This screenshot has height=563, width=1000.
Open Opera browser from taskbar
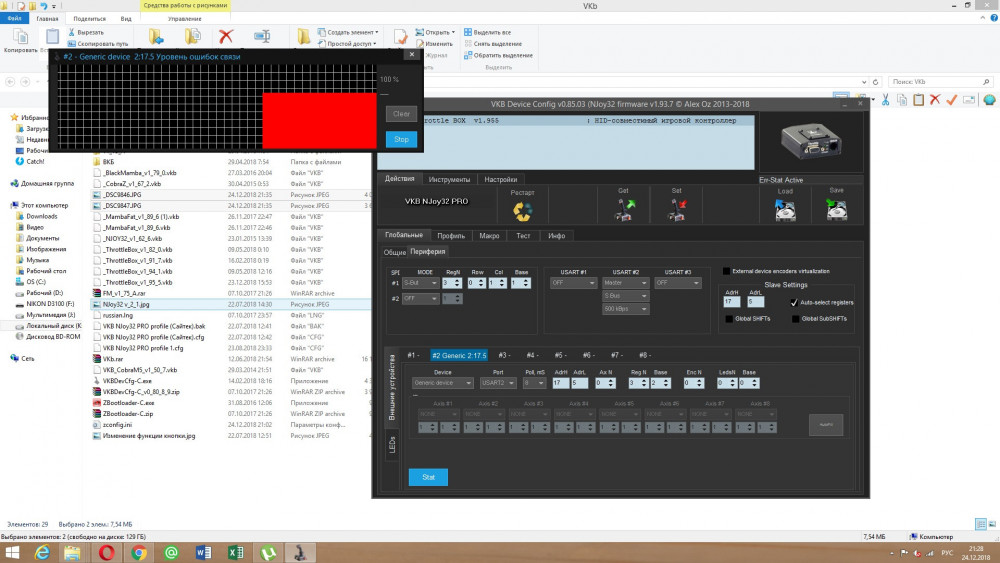tap(106, 552)
